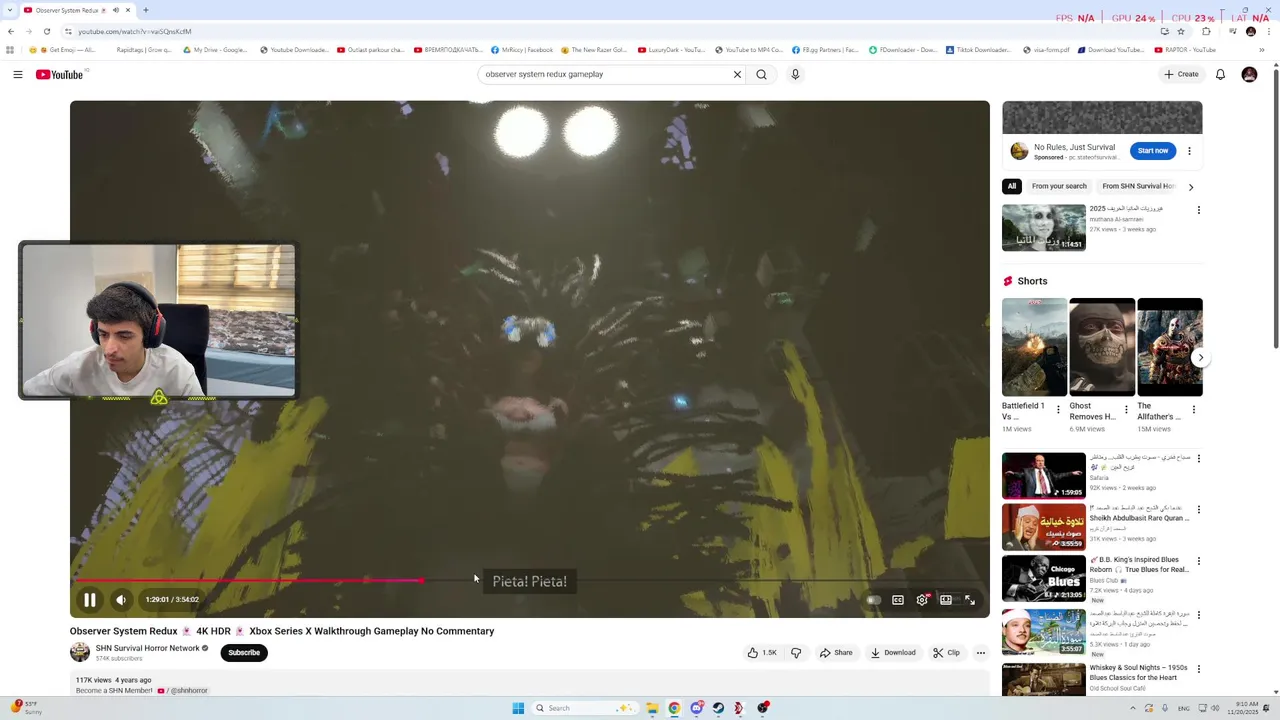Show hidden system tray icons

click(x=1133, y=708)
